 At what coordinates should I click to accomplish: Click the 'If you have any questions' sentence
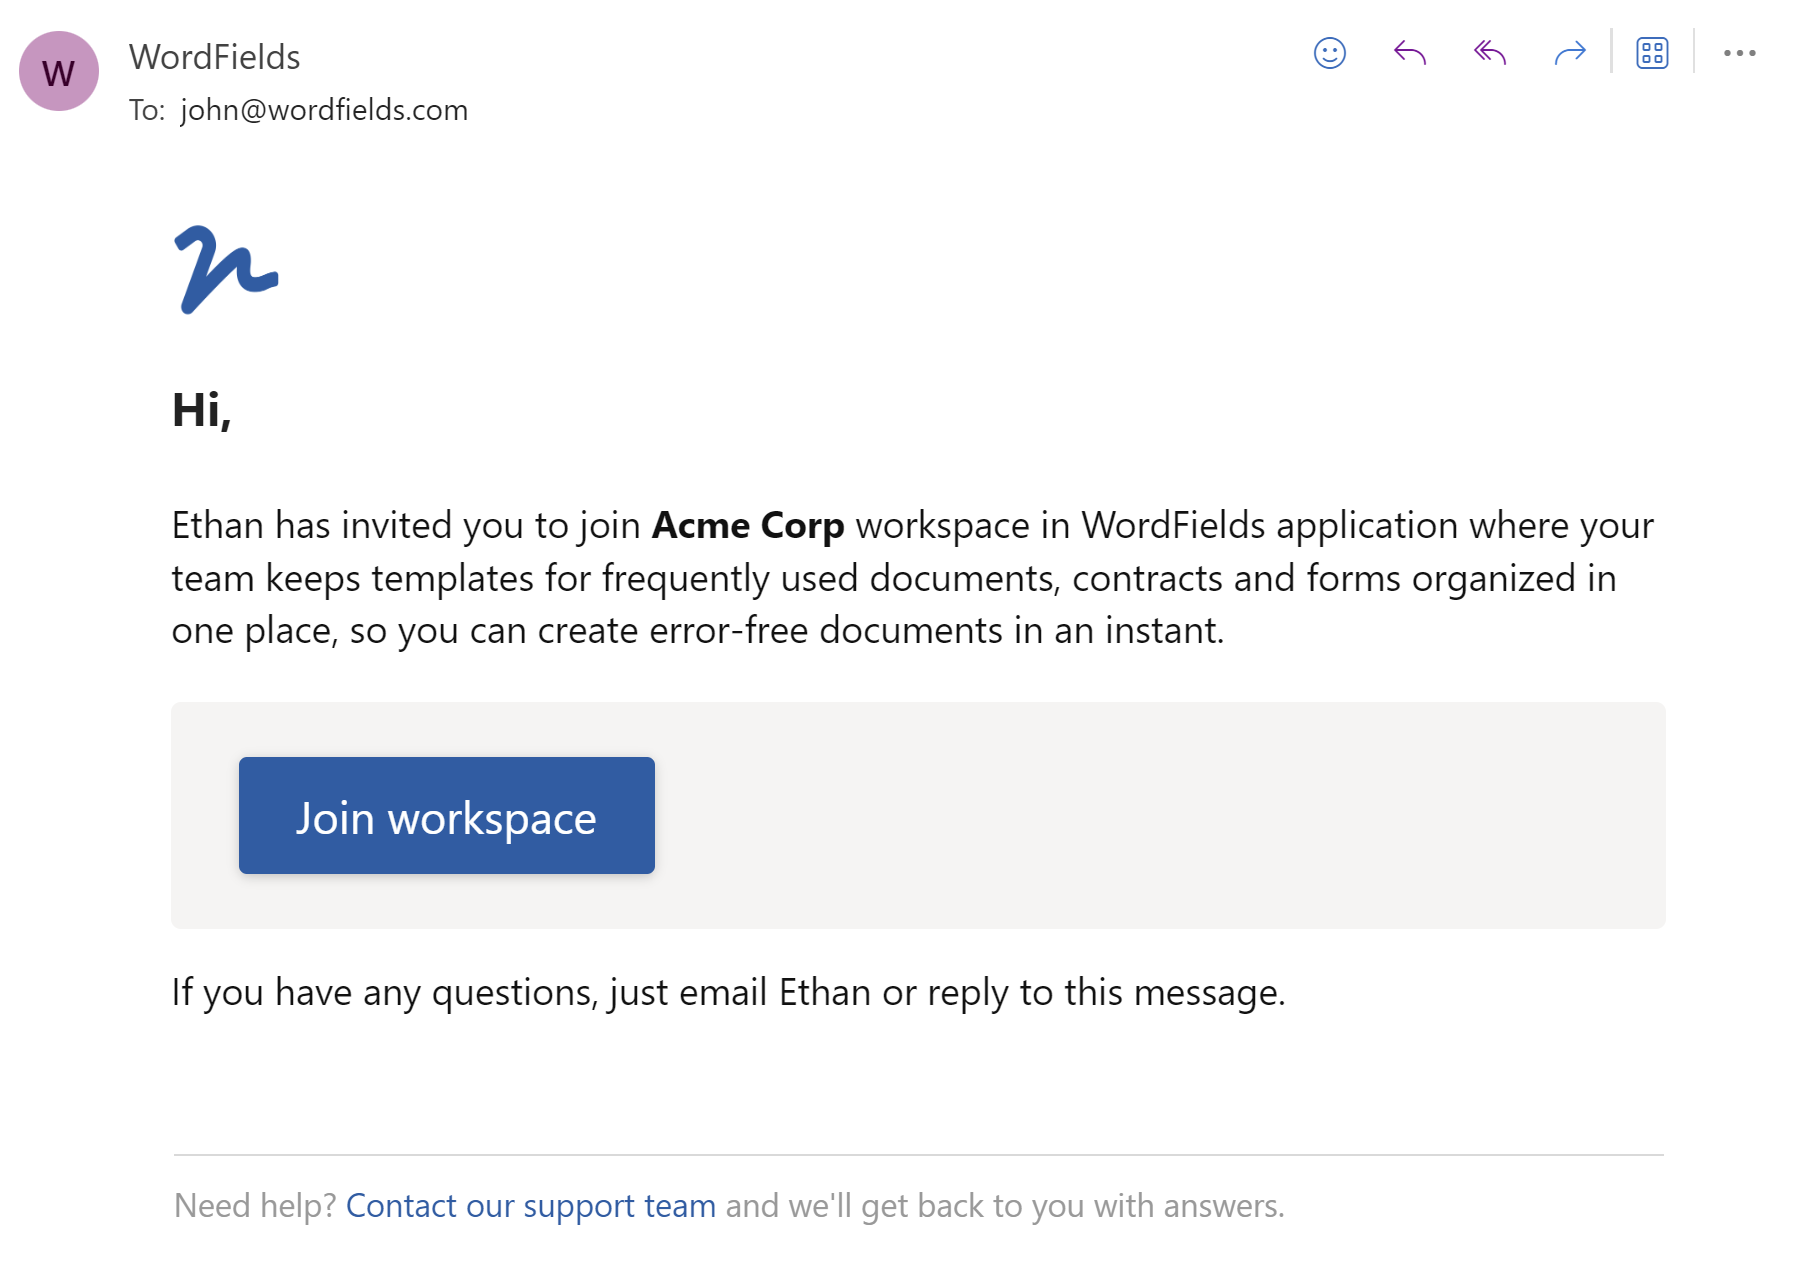point(728,993)
